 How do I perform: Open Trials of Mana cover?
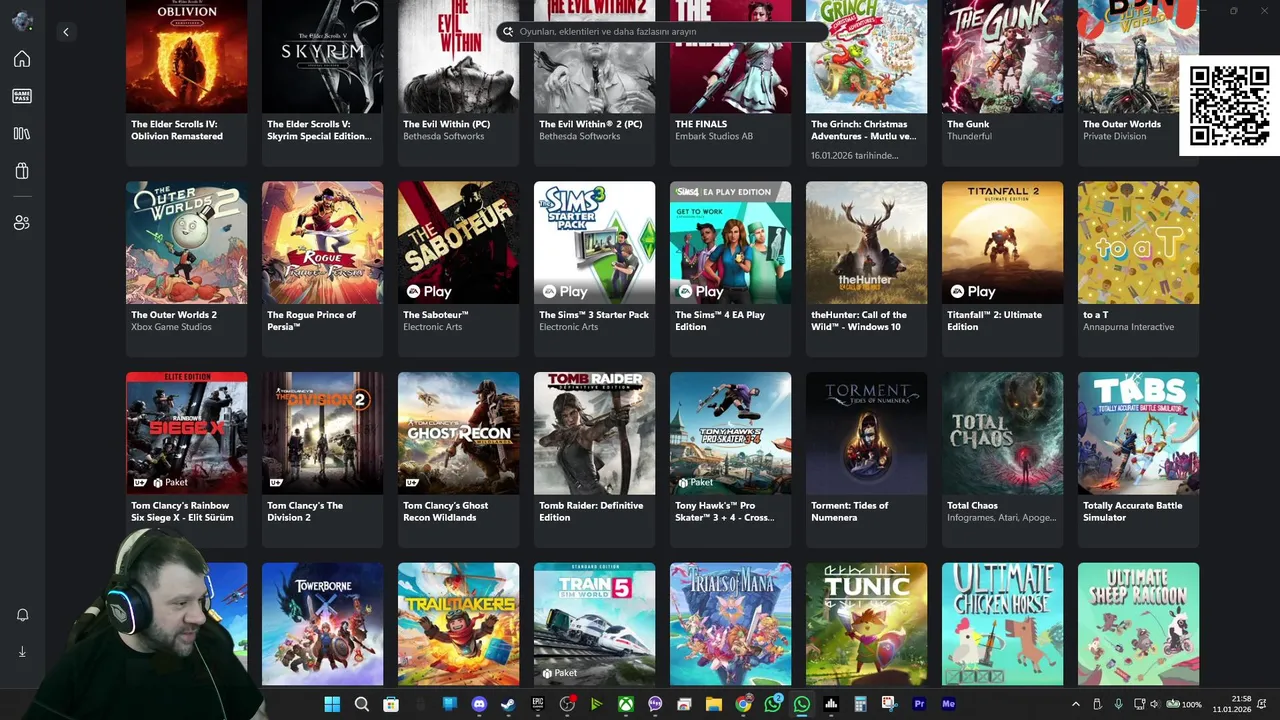pos(730,624)
